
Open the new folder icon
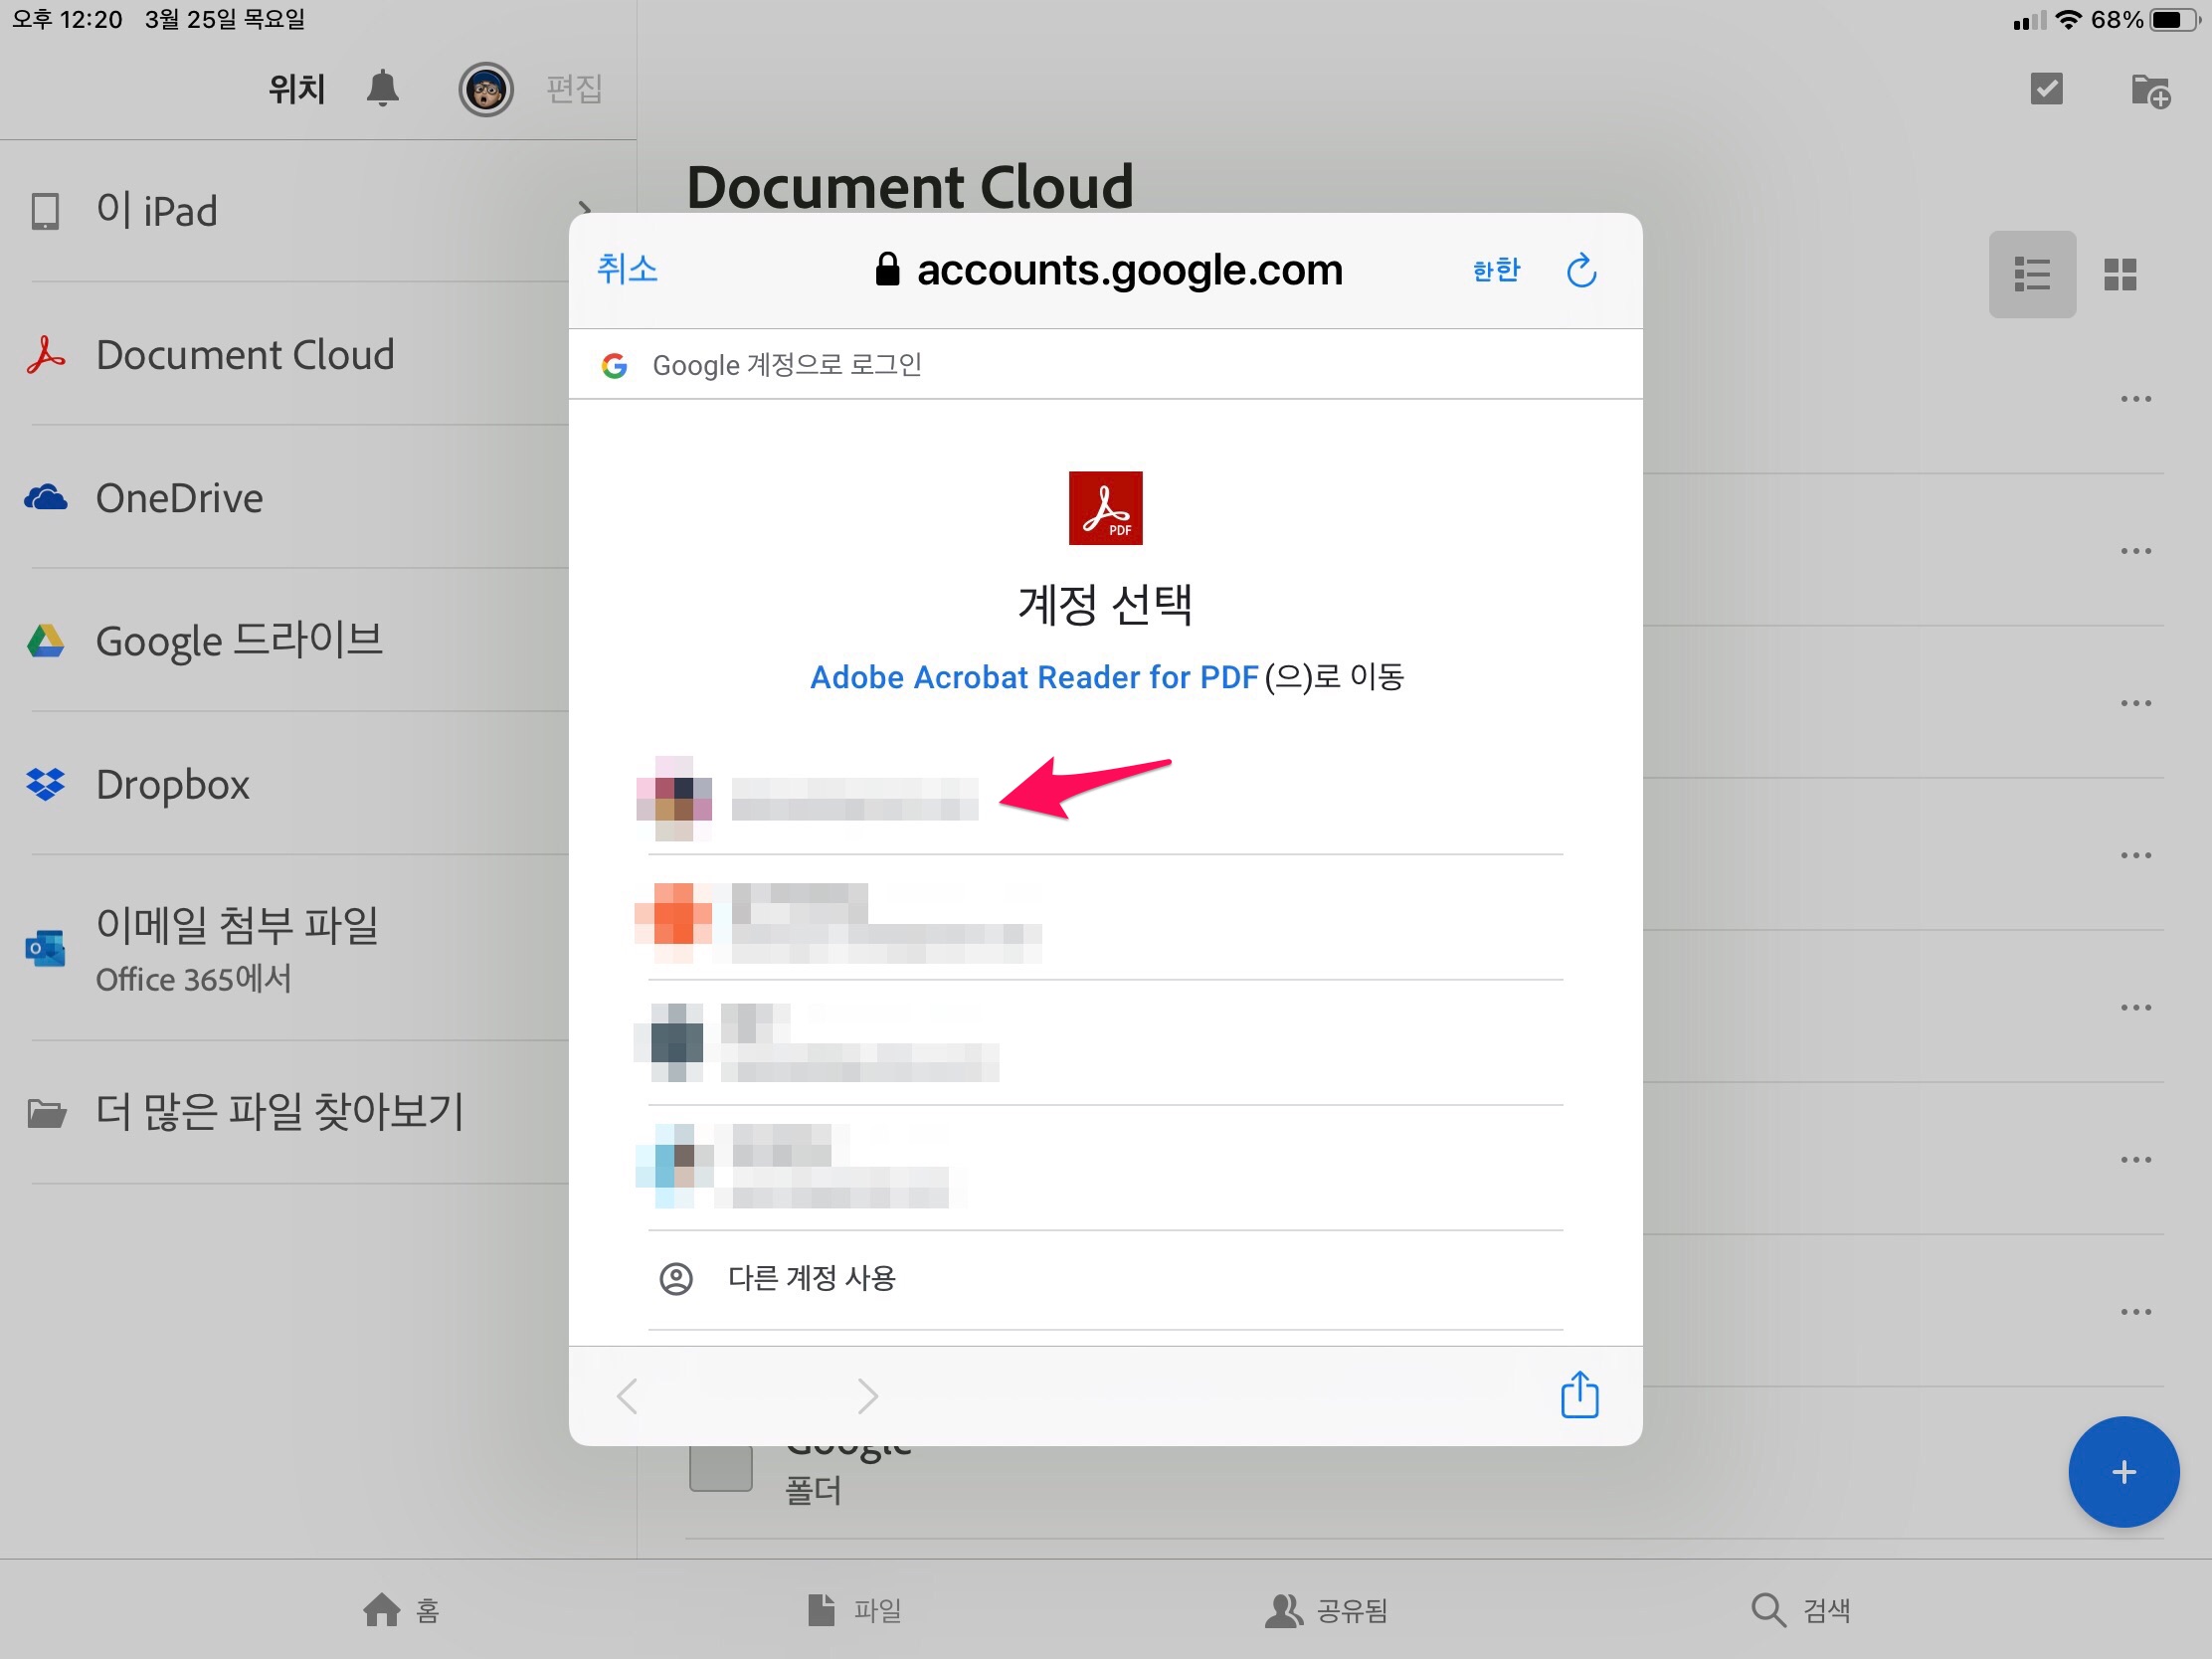(2150, 91)
